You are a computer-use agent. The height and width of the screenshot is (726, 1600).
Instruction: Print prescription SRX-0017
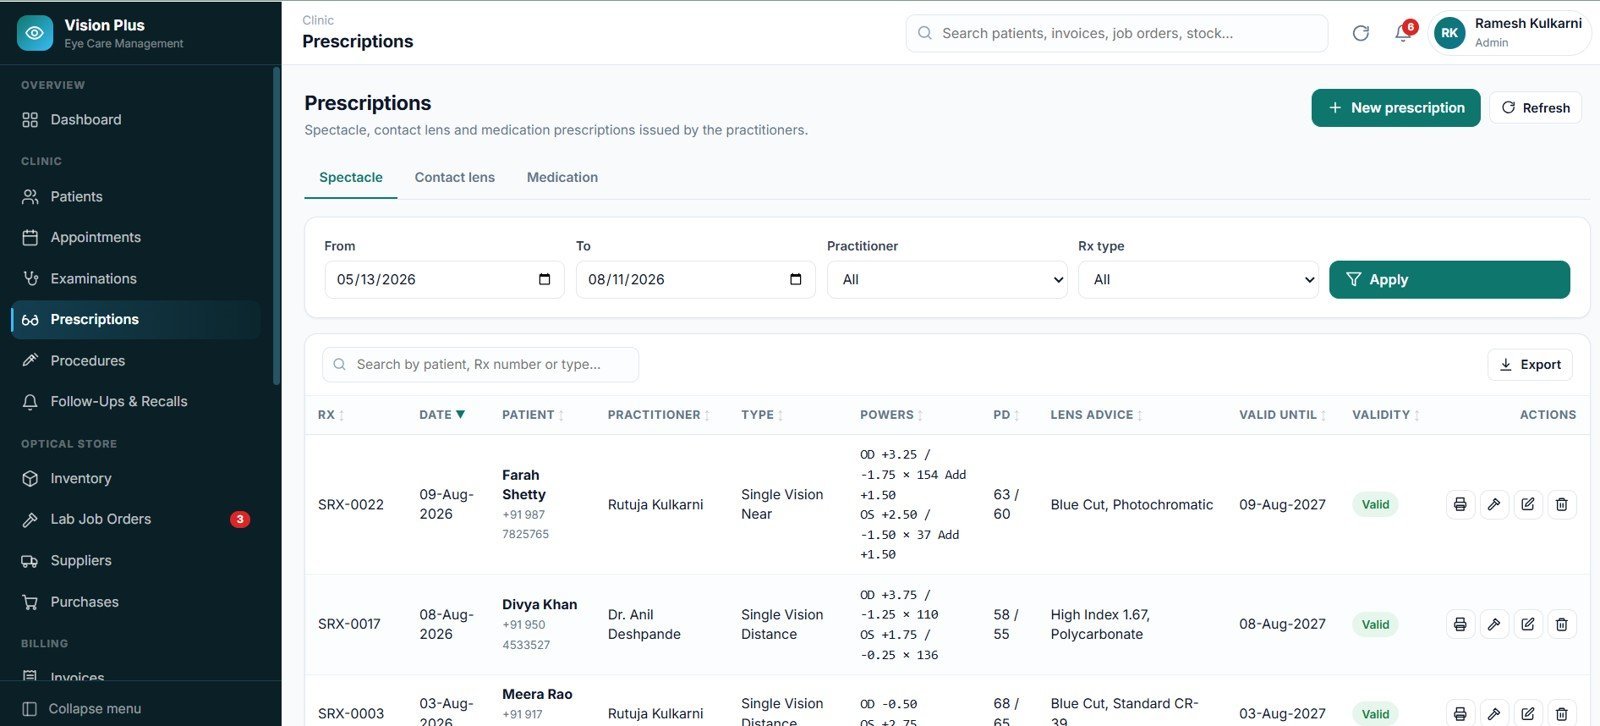click(x=1460, y=624)
